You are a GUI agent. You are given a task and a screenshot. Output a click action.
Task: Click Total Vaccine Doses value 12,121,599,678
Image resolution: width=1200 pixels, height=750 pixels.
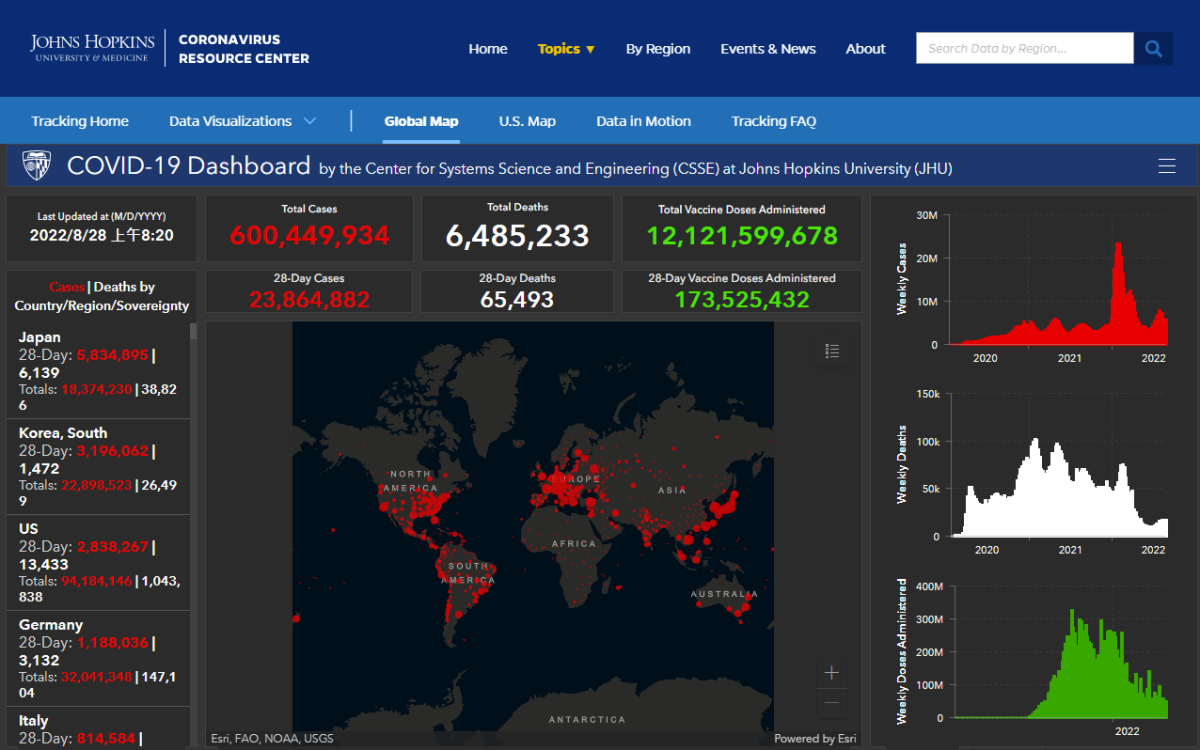742,236
